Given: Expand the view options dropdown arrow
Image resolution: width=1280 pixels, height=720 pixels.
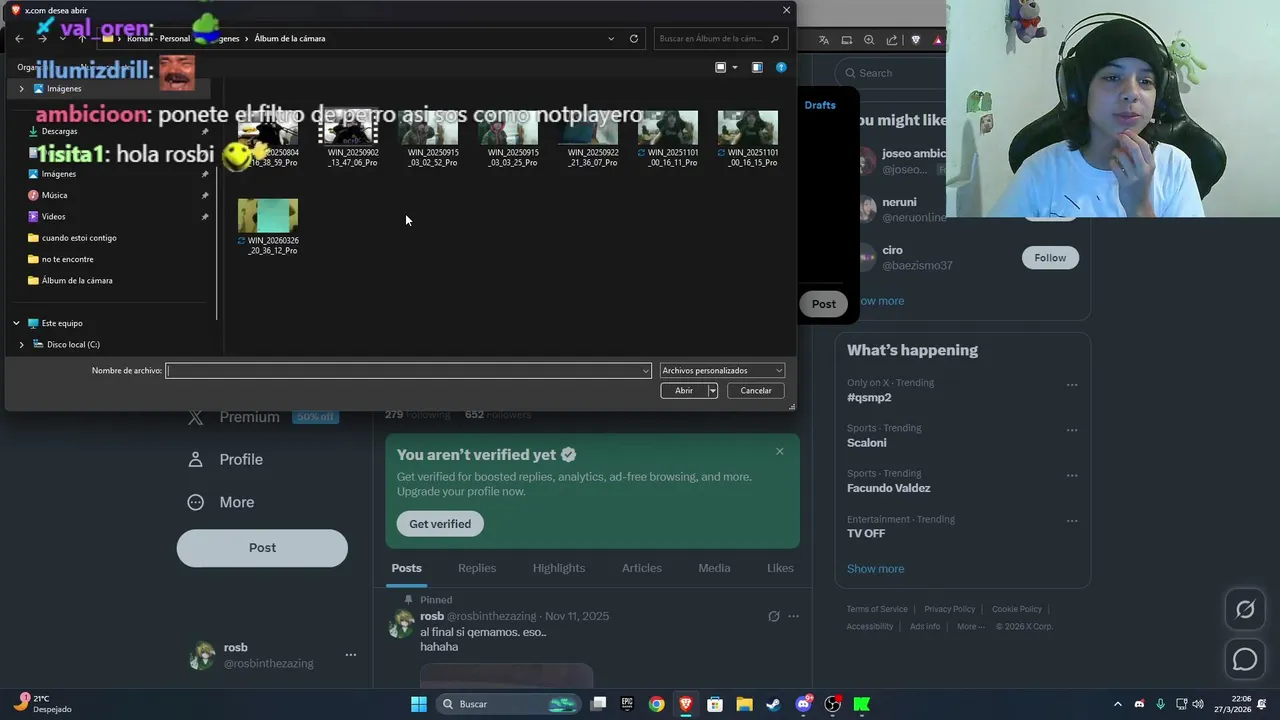Looking at the screenshot, I should click(x=735, y=67).
